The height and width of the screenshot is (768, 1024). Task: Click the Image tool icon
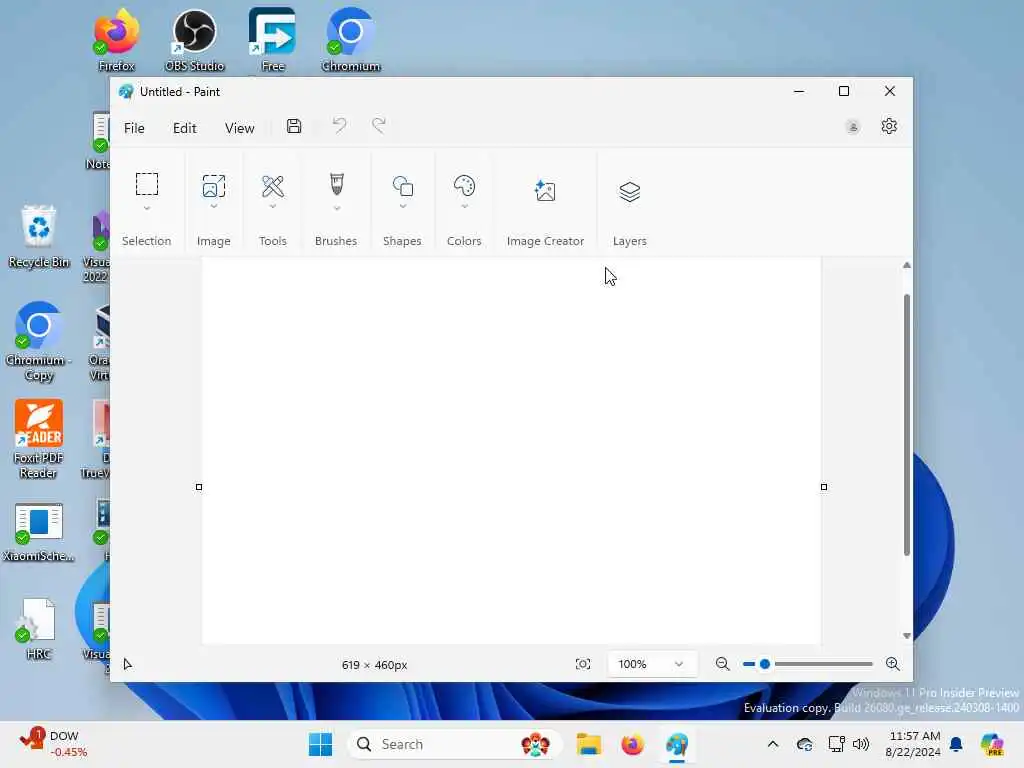214,186
